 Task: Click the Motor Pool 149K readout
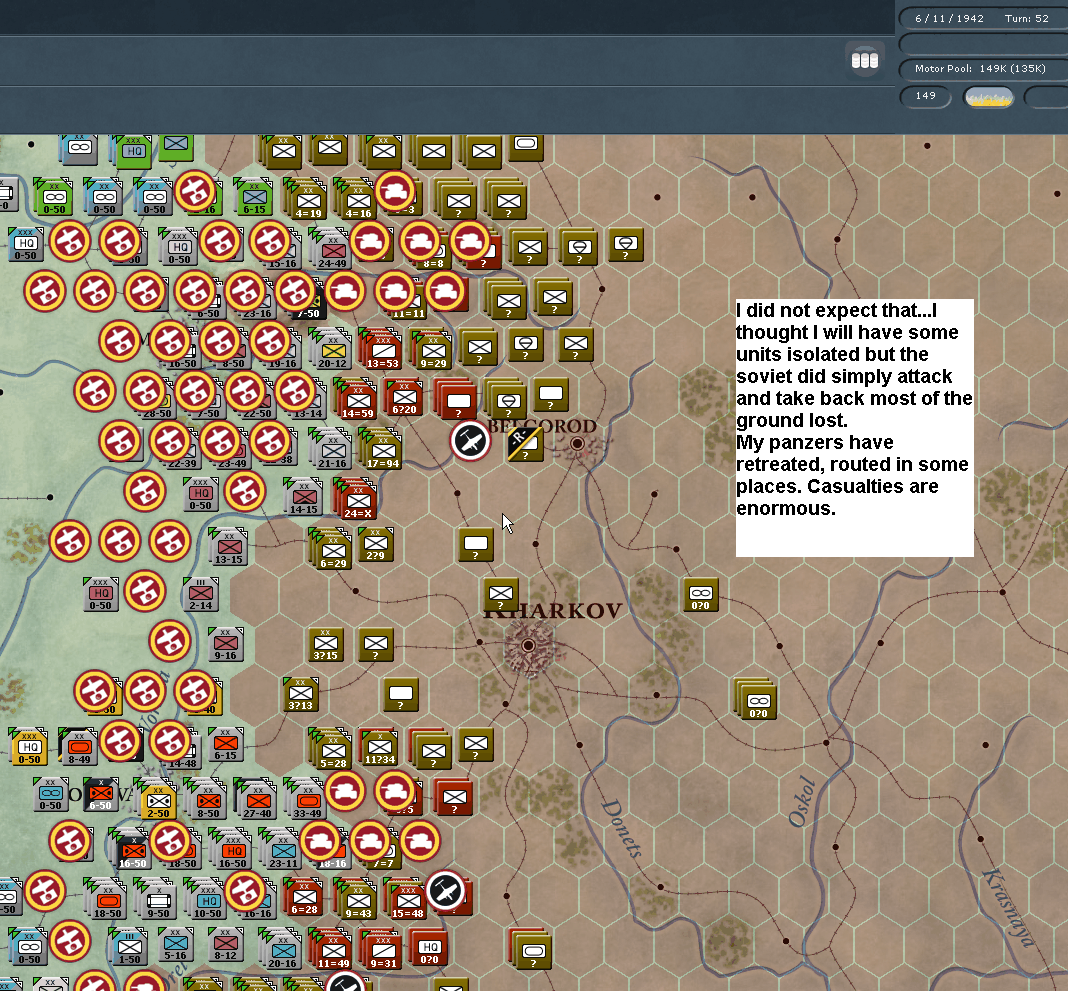tap(979, 69)
